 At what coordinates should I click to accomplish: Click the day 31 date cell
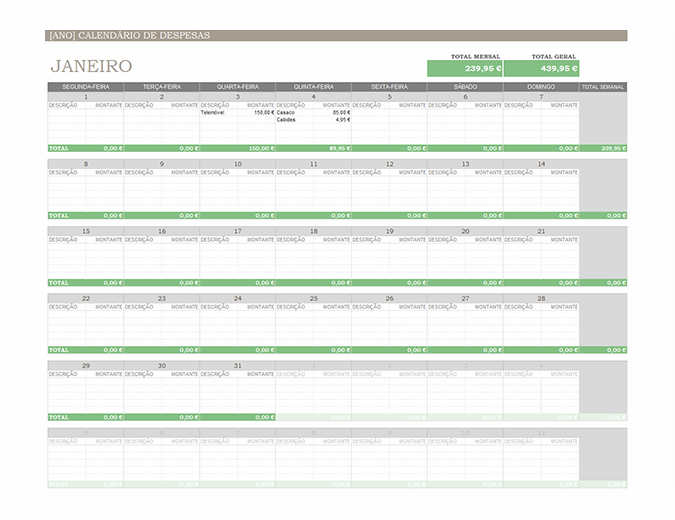click(237, 366)
